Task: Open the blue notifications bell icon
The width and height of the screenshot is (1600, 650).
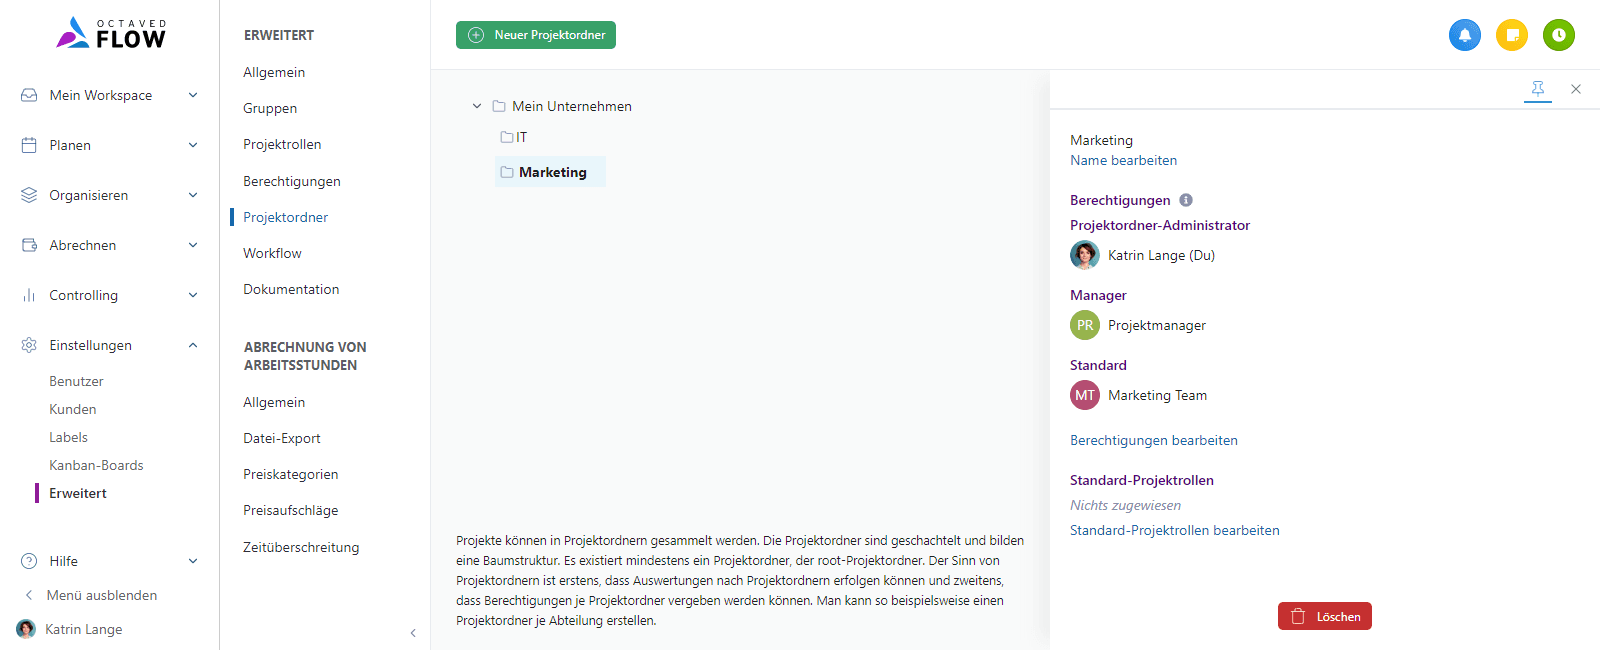Action: click(x=1464, y=35)
